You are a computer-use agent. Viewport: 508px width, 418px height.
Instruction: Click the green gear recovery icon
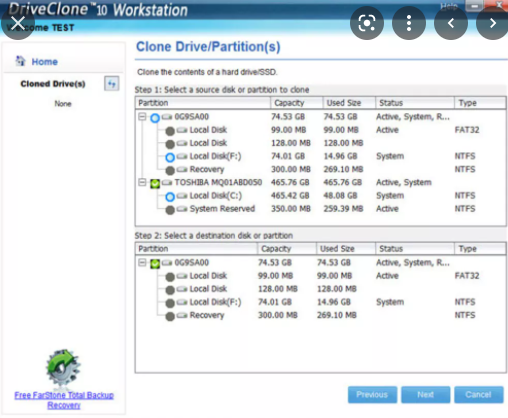point(63,369)
